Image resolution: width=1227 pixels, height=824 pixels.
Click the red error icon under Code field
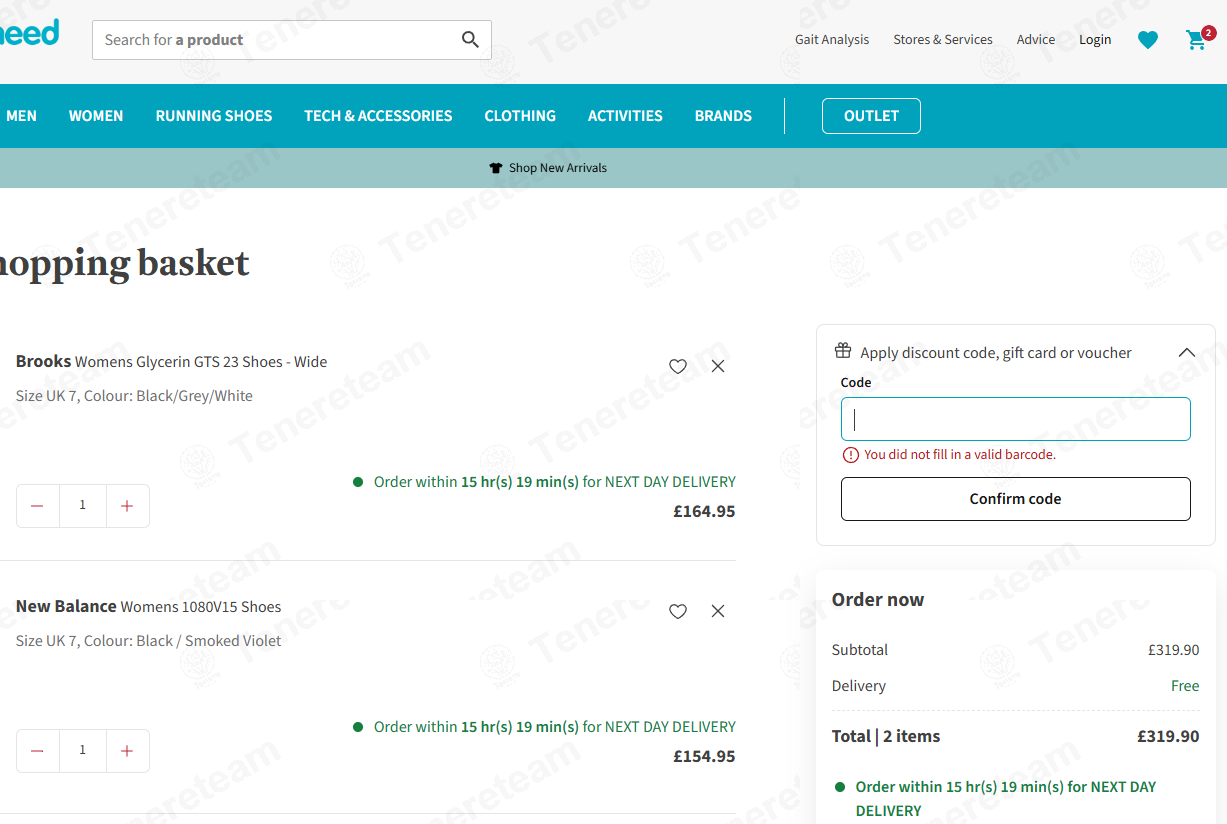coord(851,455)
